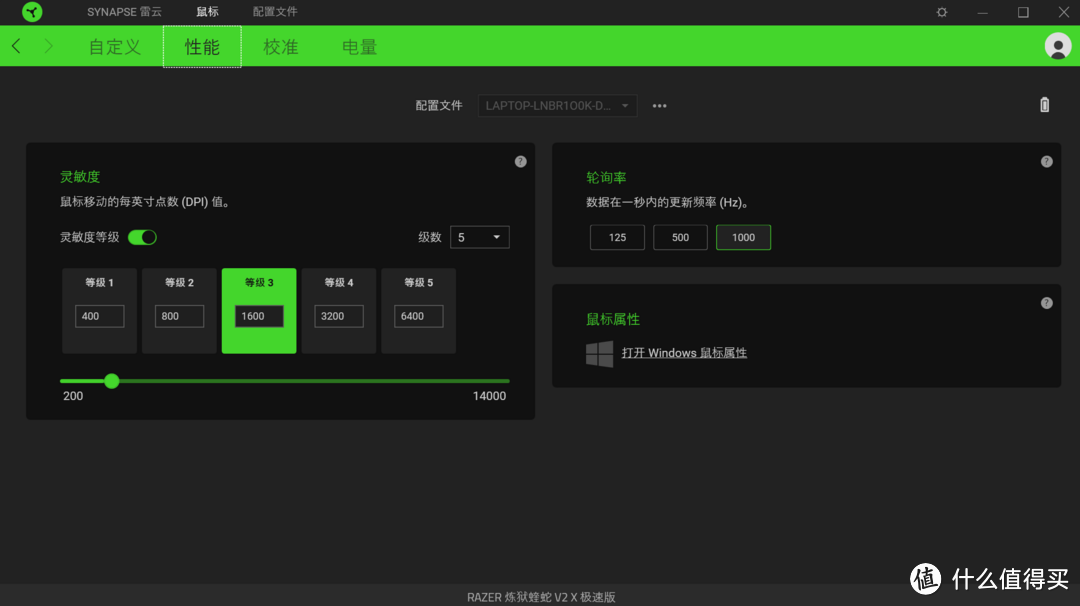Click the RAZER 炼狱蝰蛇 V2 X 极速版 device label
This screenshot has width=1080, height=606.
(541, 597)
